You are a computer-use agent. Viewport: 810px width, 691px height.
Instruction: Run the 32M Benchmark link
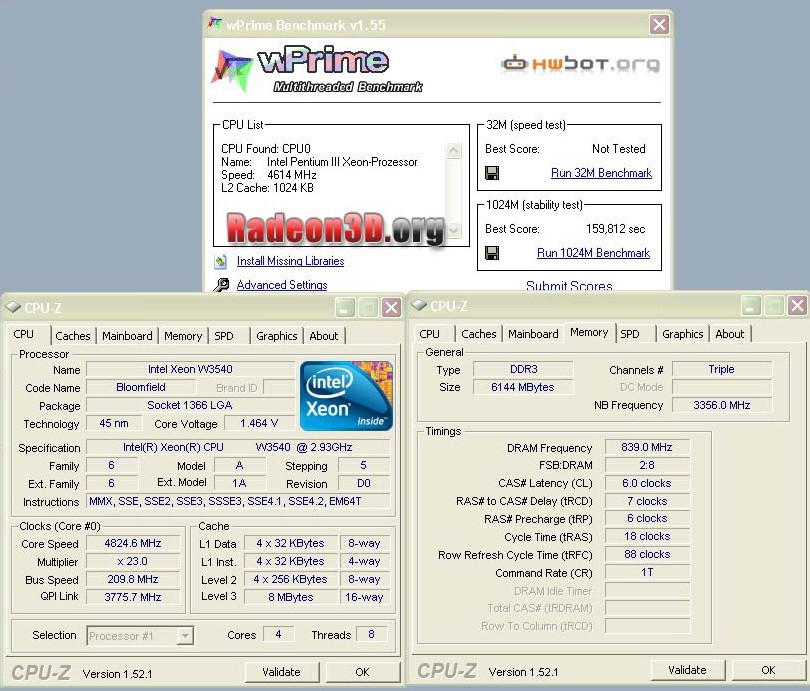pos(601,173)
